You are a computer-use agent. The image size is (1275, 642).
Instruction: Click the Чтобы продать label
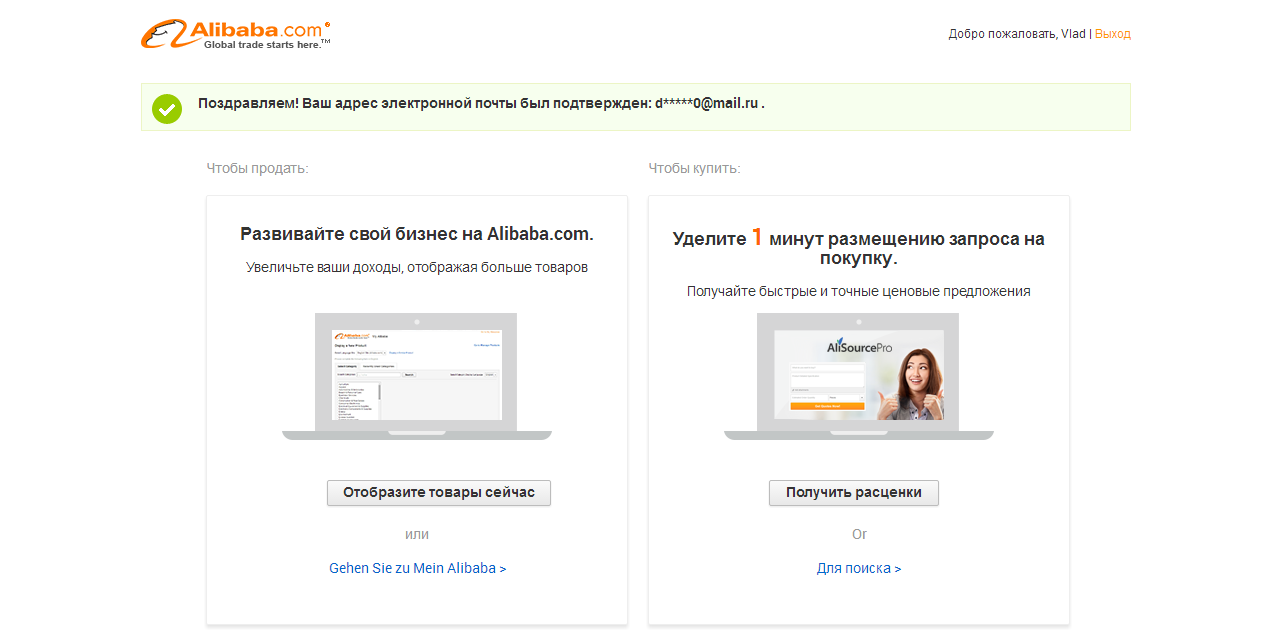click(257, 168)
